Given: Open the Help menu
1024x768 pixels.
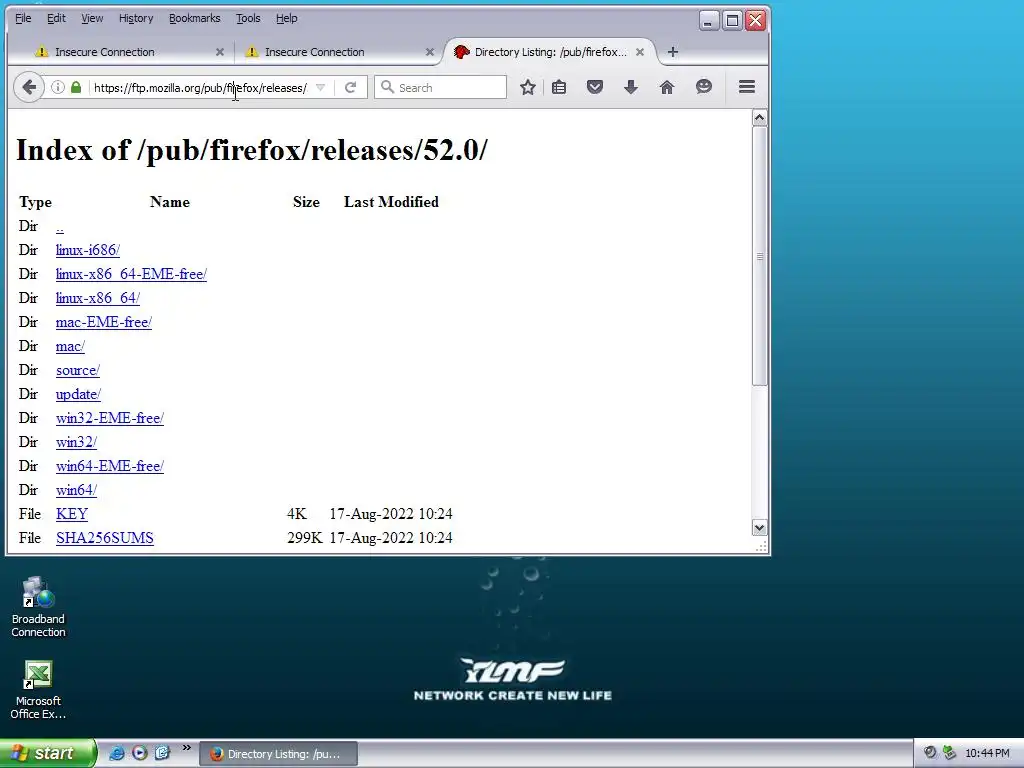Looking at the screenshot, I should [287, 18].
